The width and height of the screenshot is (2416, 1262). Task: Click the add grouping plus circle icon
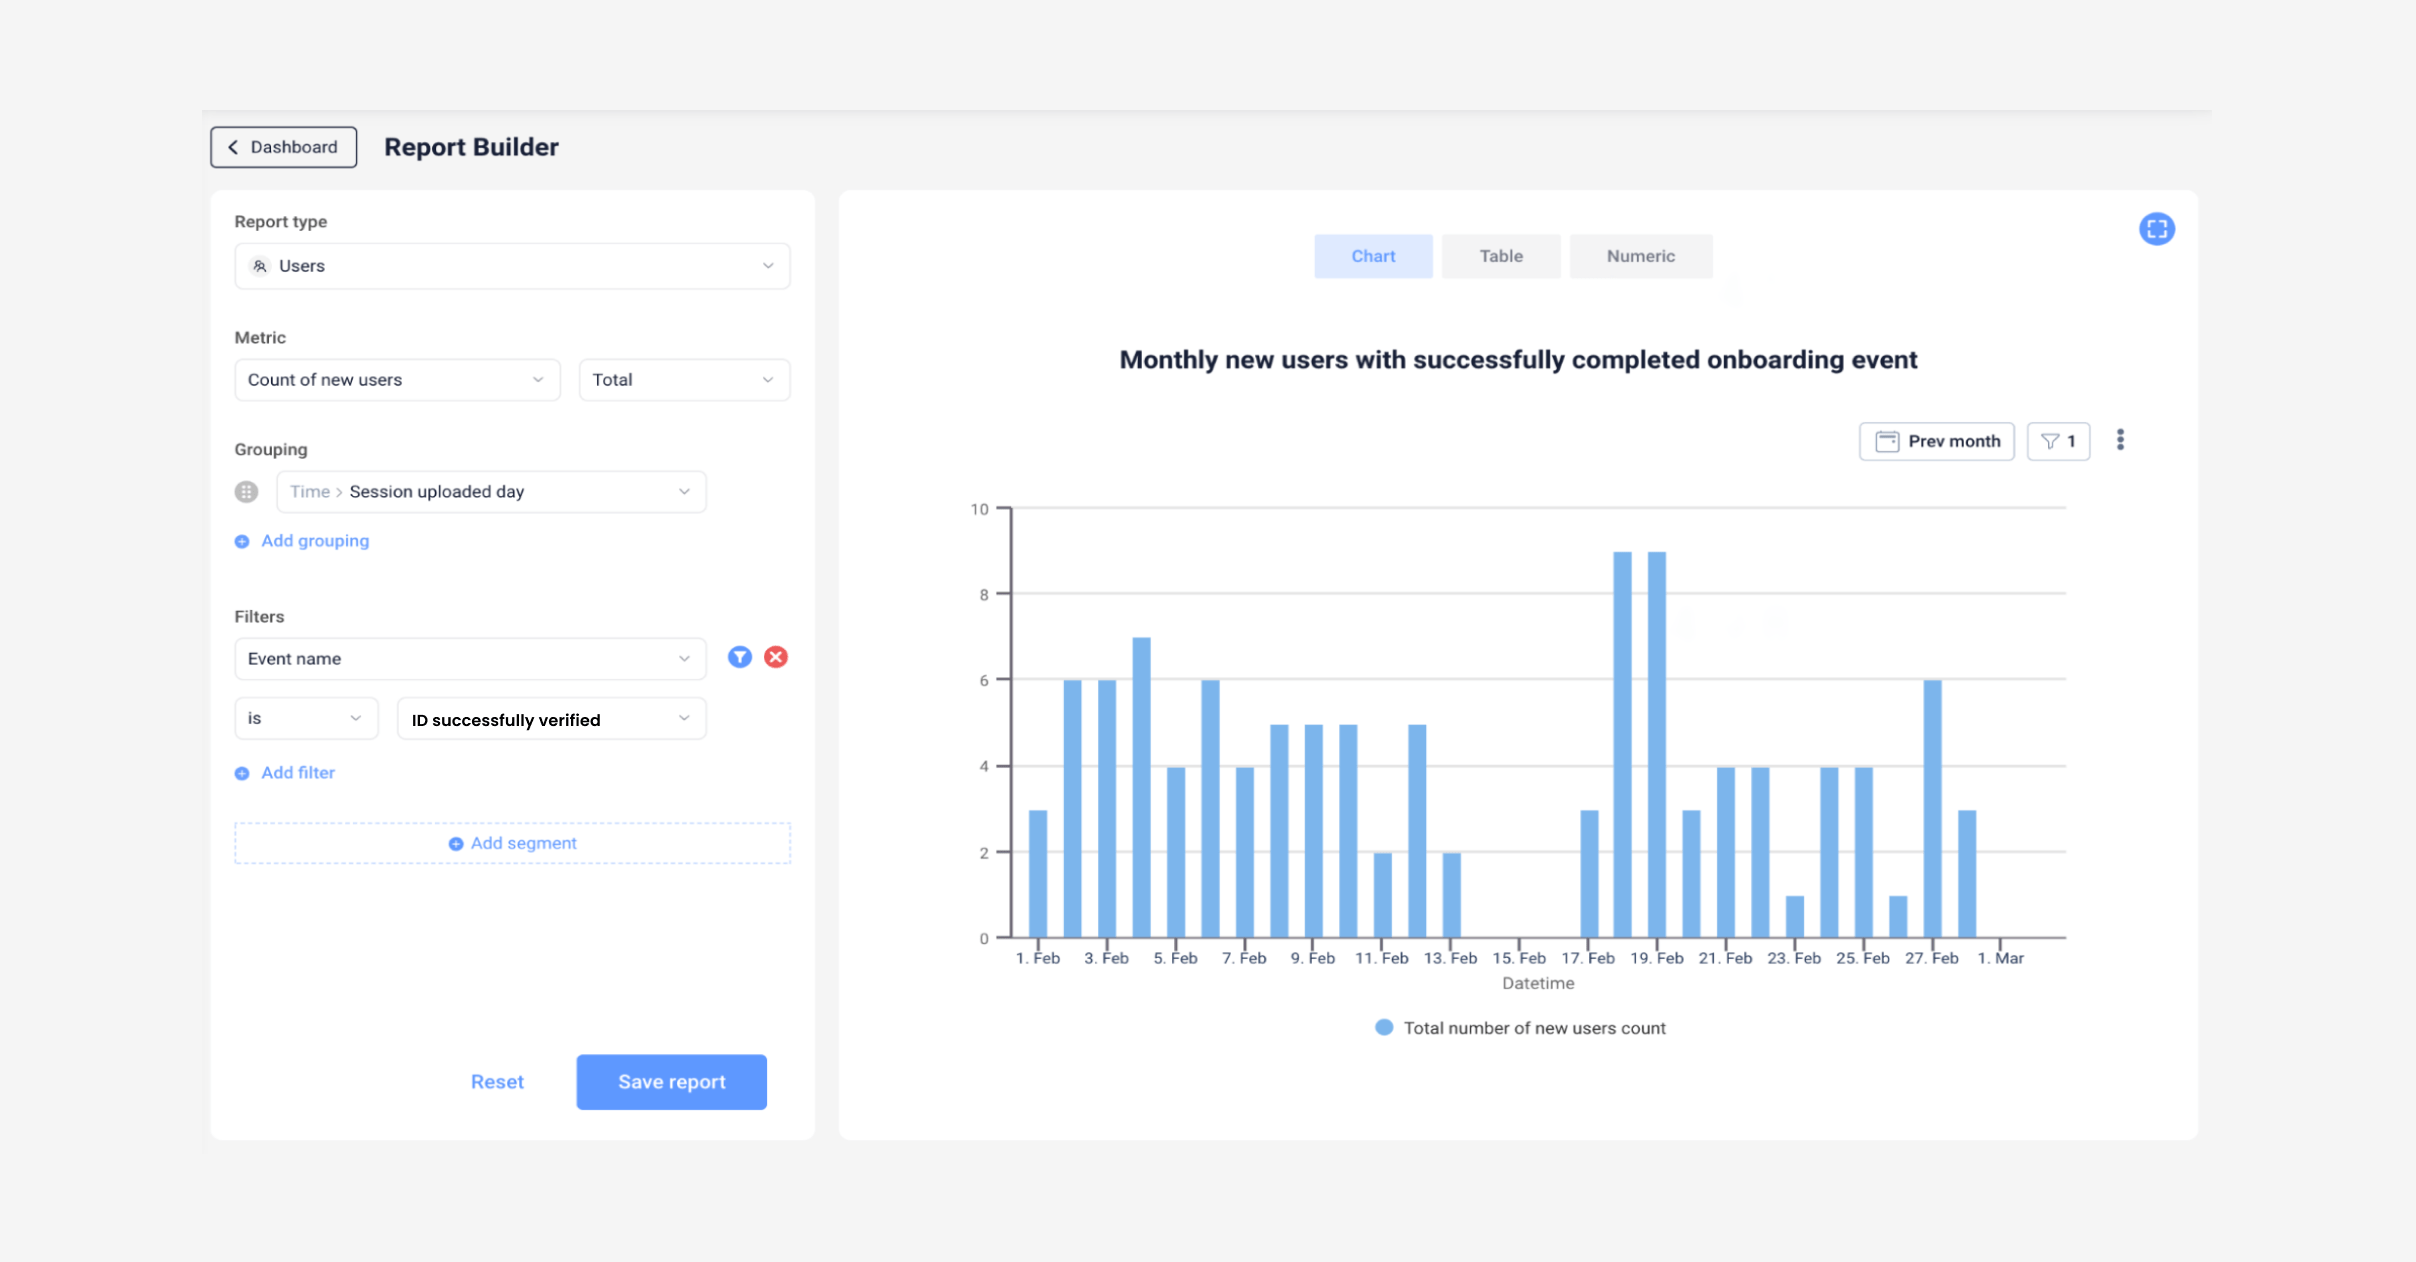(x=241, y=540)
